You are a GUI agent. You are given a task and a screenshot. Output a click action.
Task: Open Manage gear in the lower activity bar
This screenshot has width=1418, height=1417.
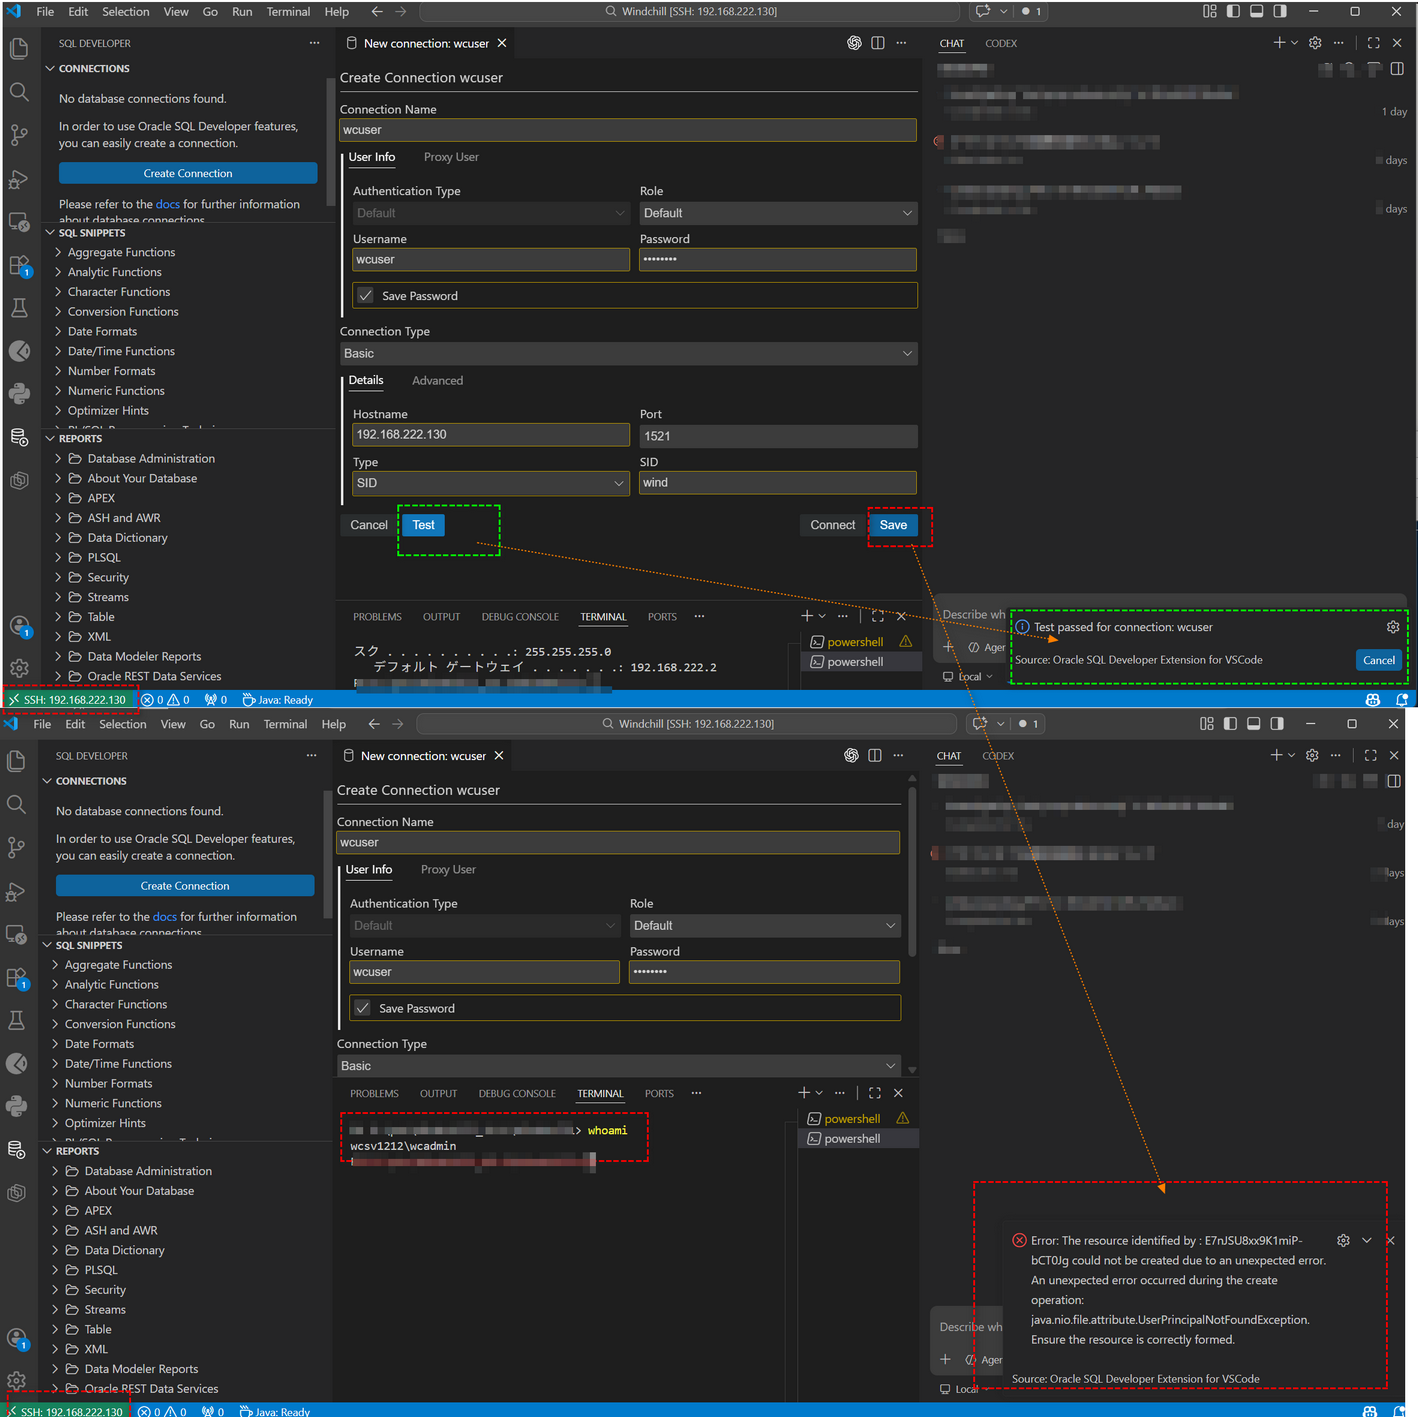click(x=18, y=1381)
